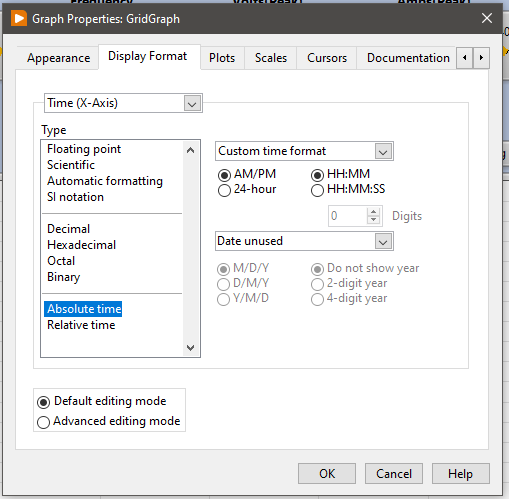Switch to the Appearance tab
509x499 pixels.
58,58
